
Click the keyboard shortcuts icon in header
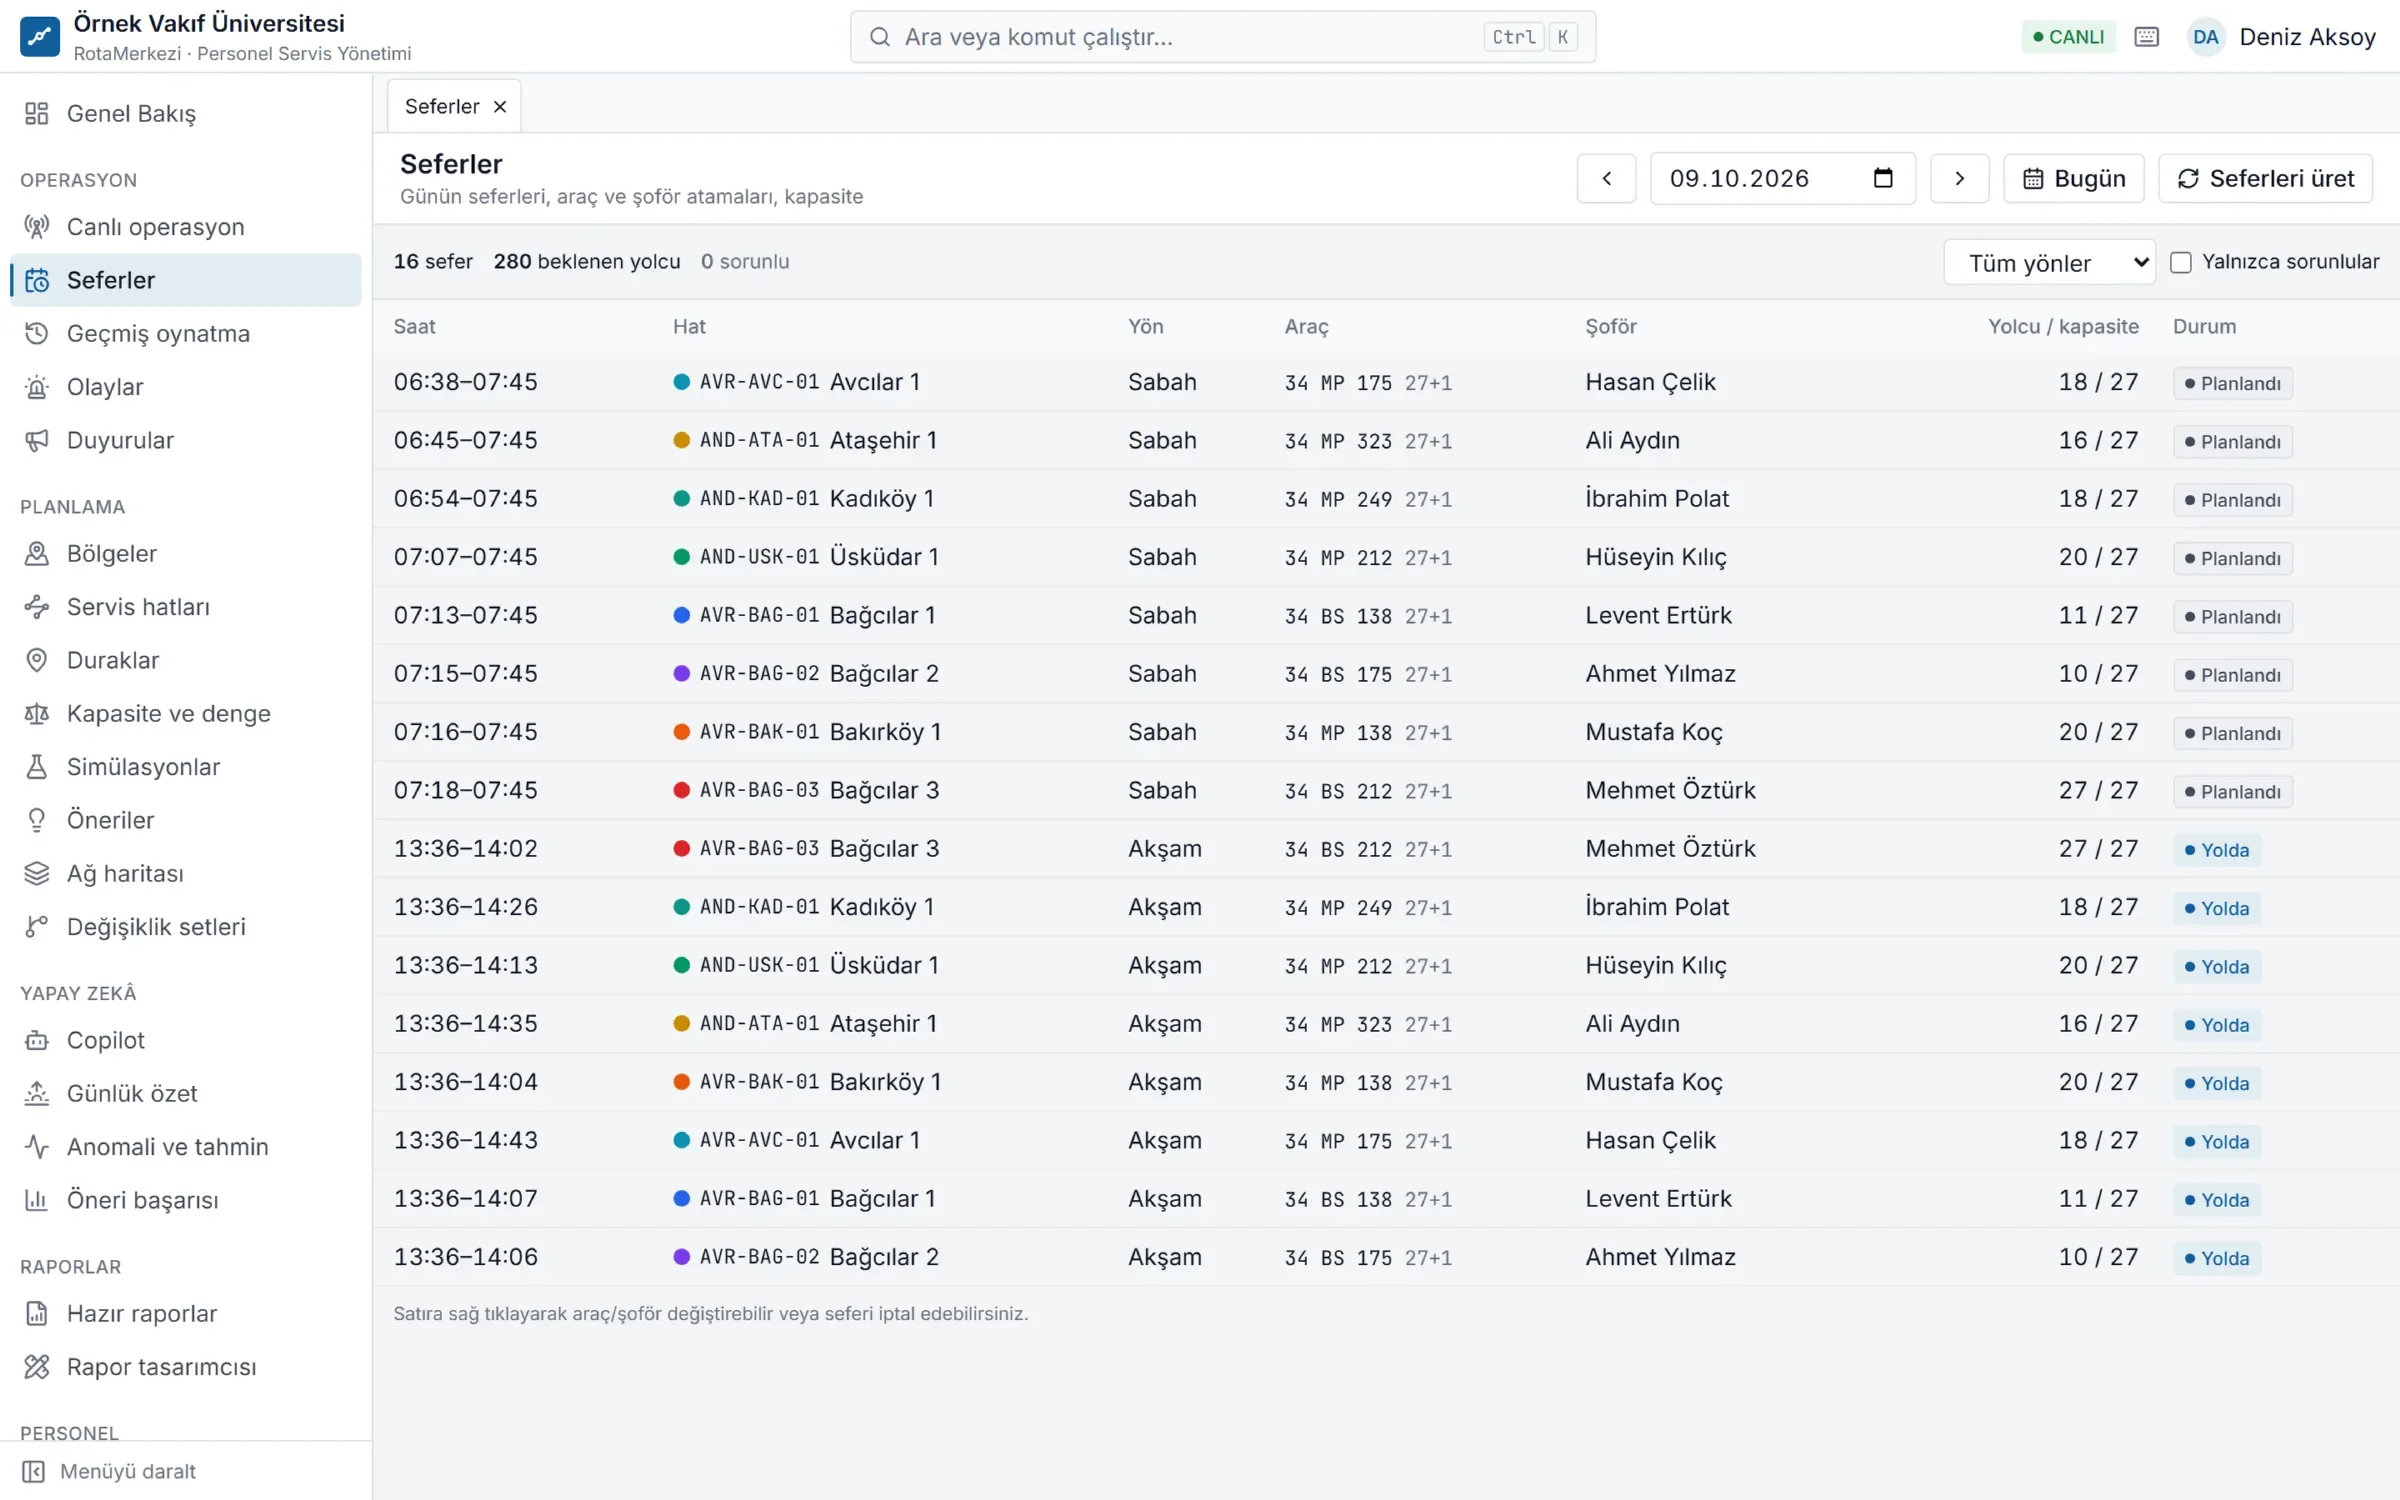tap(2146, 37)
